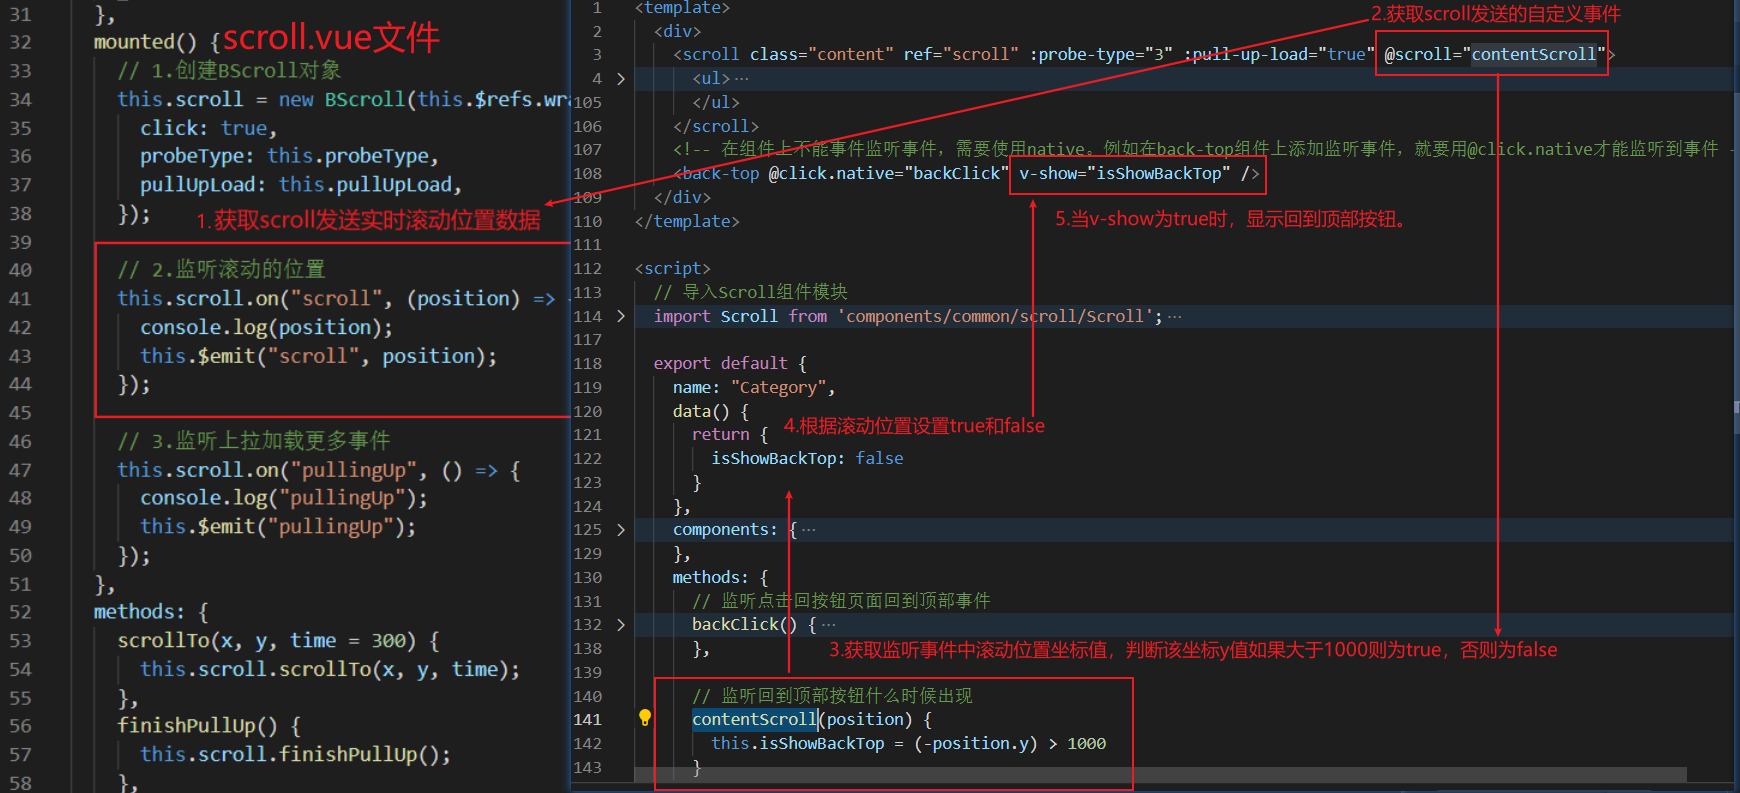This screenshot has width=1740, height=793.
Task: Click comment '// 3.监听上拉加载更多事件'
Action: (x=254, y=441)
